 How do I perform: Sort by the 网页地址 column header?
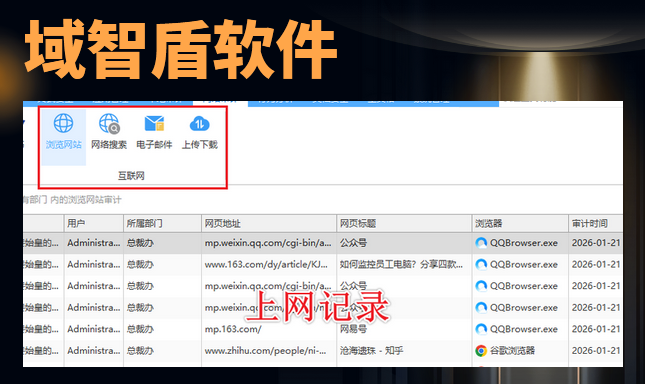coord(269,223)
